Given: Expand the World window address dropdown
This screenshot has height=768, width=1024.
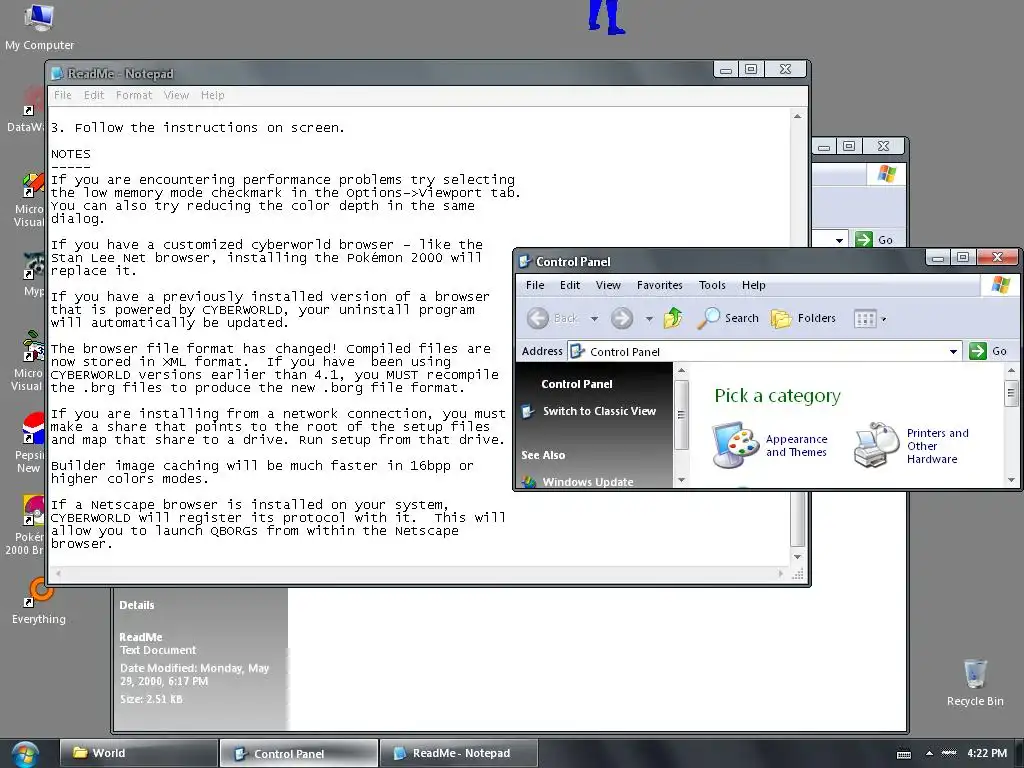Looking at the screenshot, I should pyautogui.click(x=839, y=240).
